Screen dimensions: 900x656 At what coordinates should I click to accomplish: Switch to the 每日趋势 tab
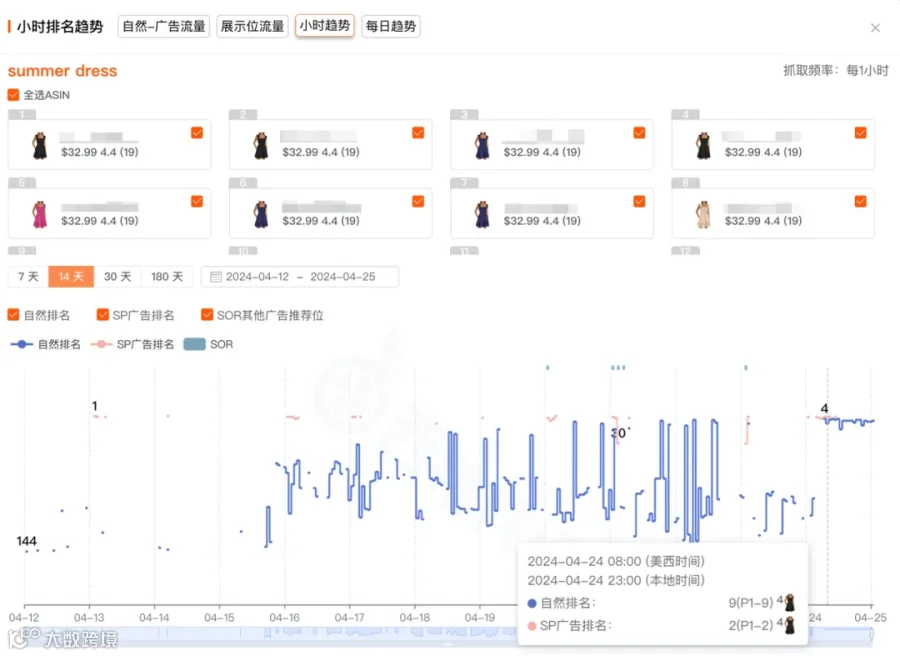coord(391,26)
